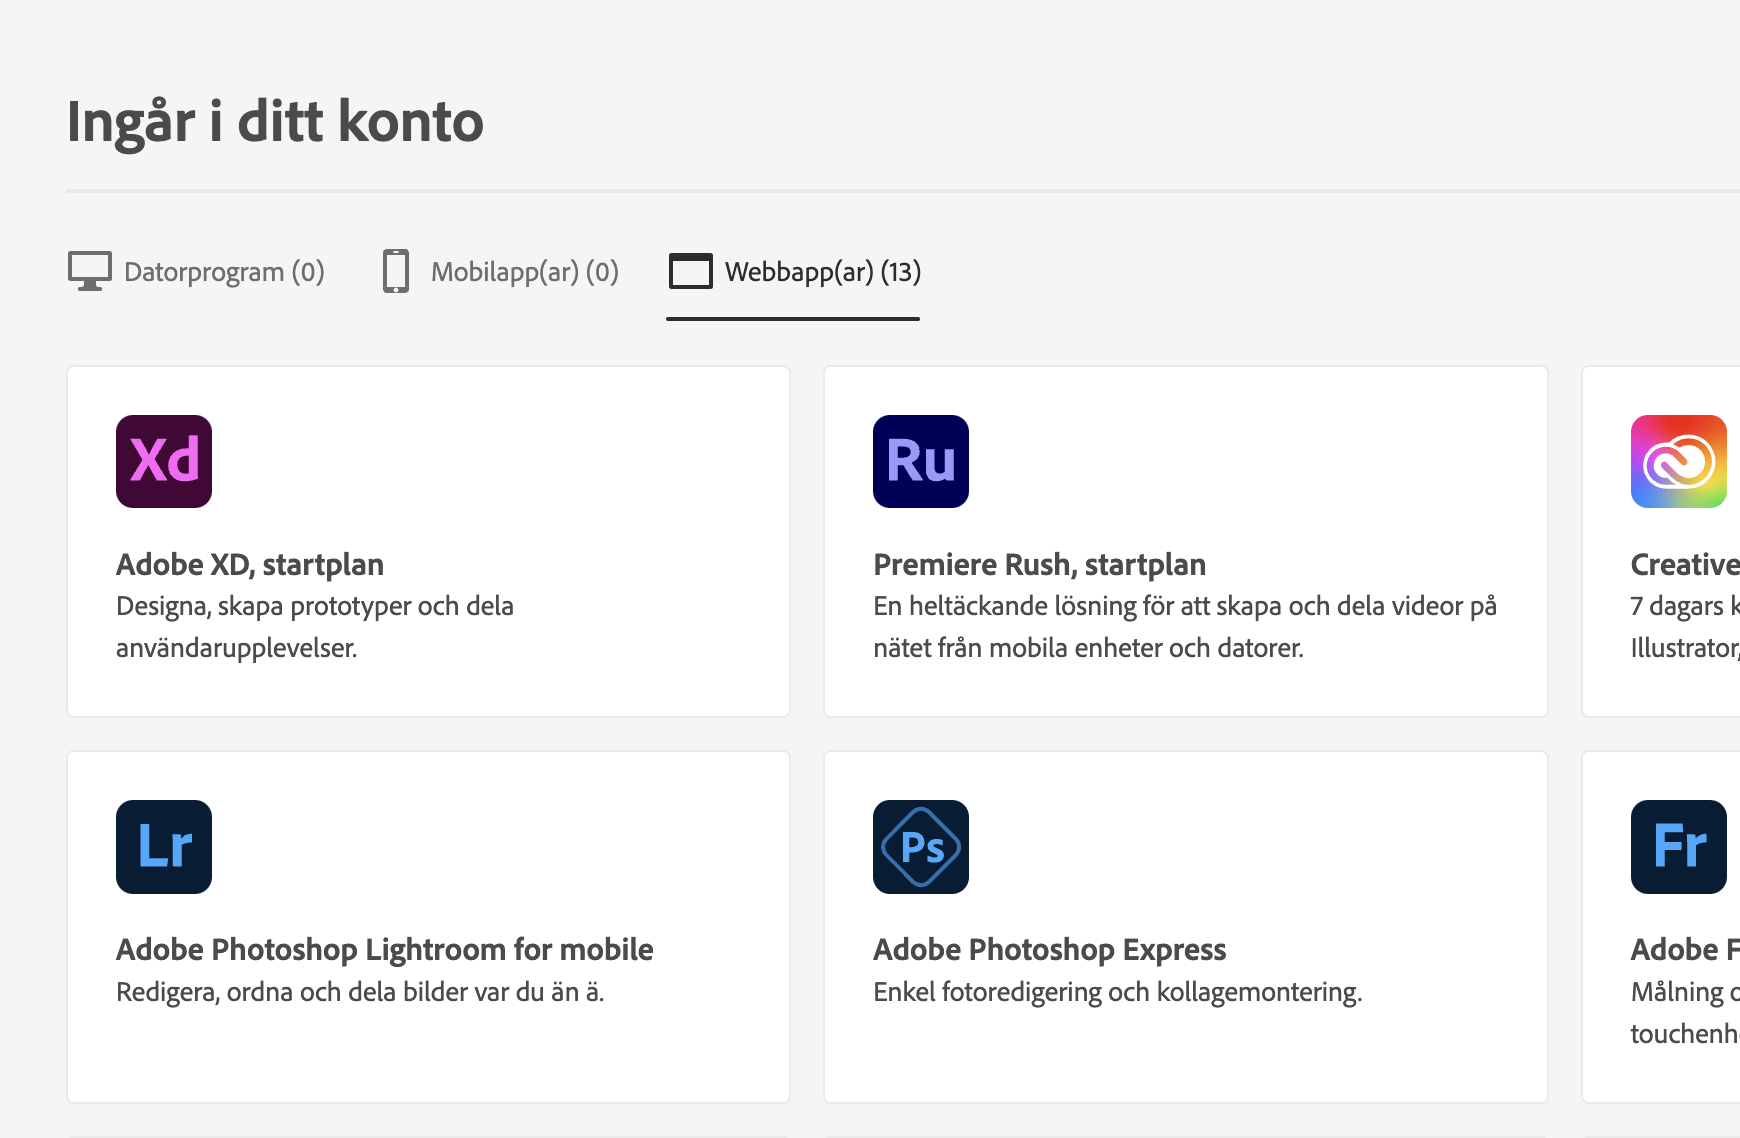Click the Photoshop Express Ps icon
The image size is (1740, 1138).
pyautogui.click(x=920, y=847)
